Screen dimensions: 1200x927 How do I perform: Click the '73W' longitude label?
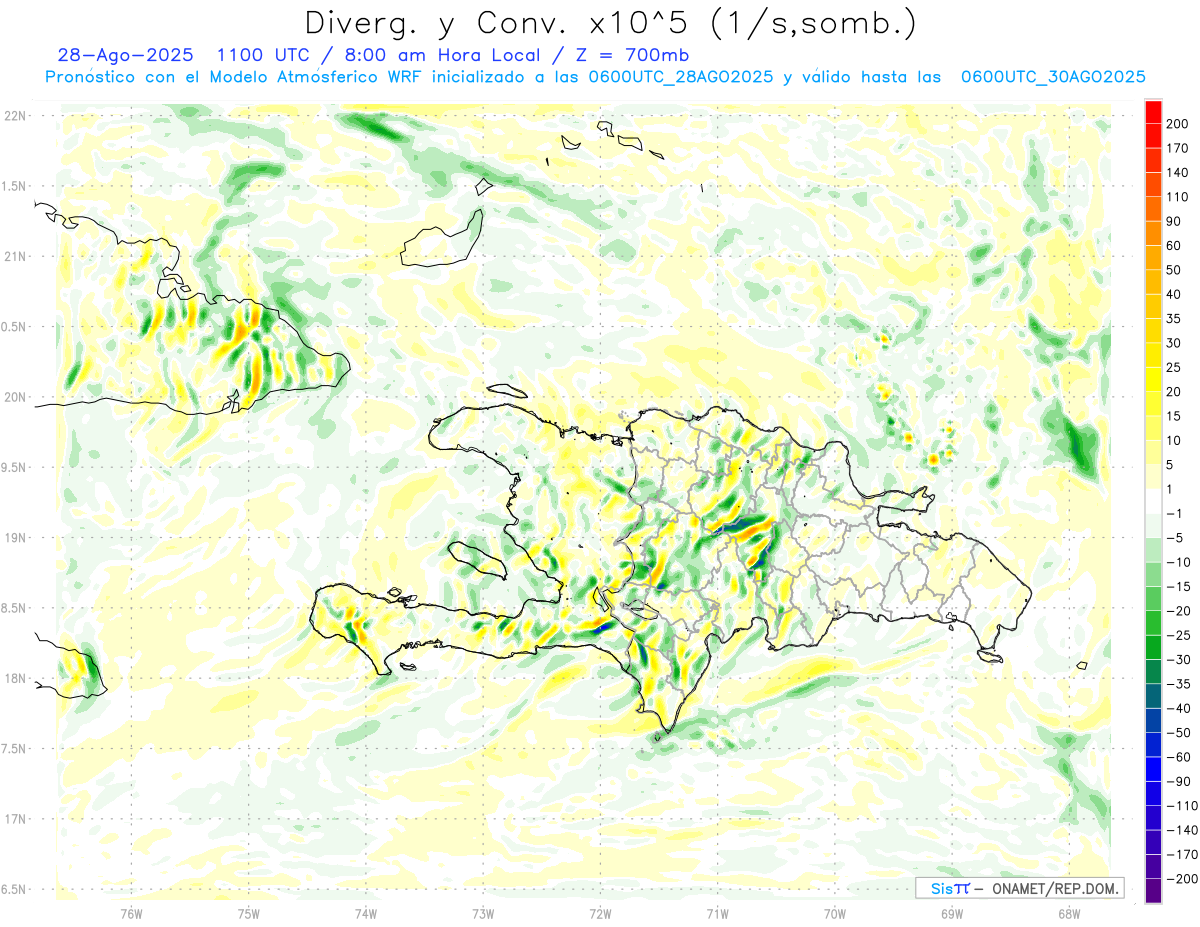pos(483,913)
